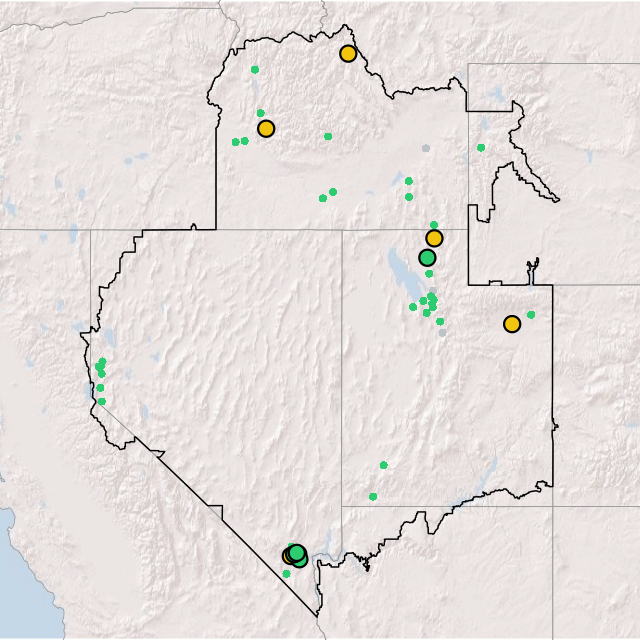
Task: Select small green dot directly above yellow marker near lake
Action: coord(433,225)
